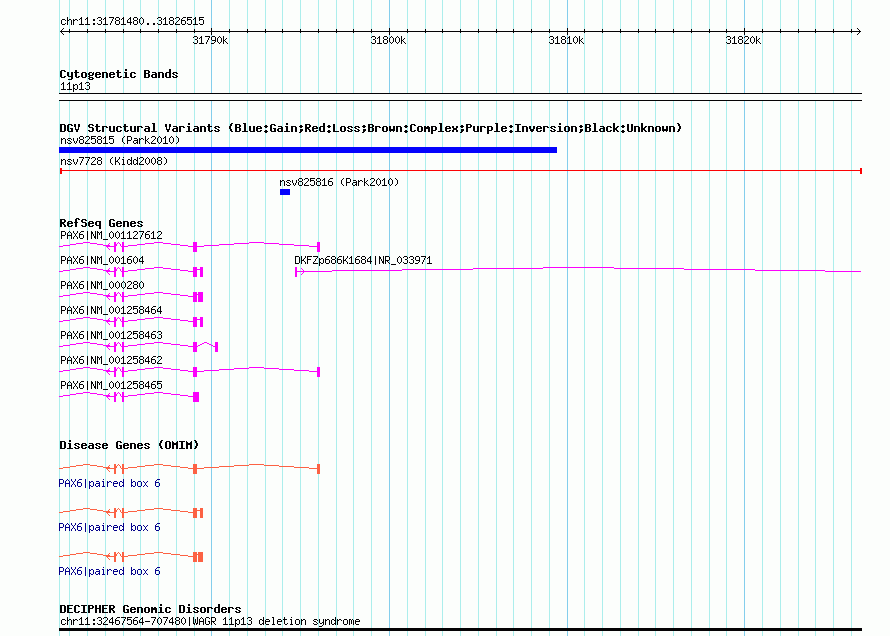Click the 11p13 cytogenetic band label
This screenshot has width=890, height=636.
(75, 86)
